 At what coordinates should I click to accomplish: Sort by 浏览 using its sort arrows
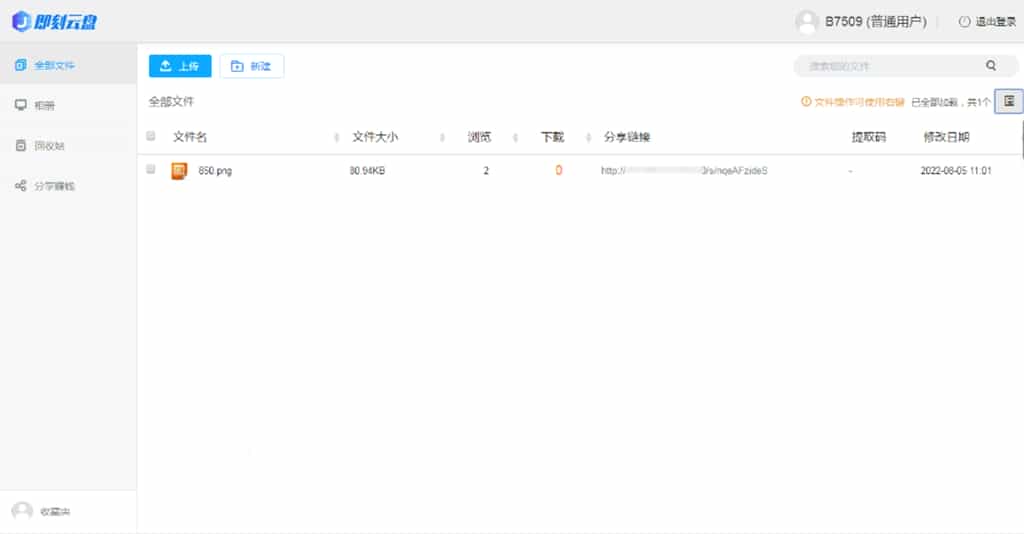pos(515,137)
